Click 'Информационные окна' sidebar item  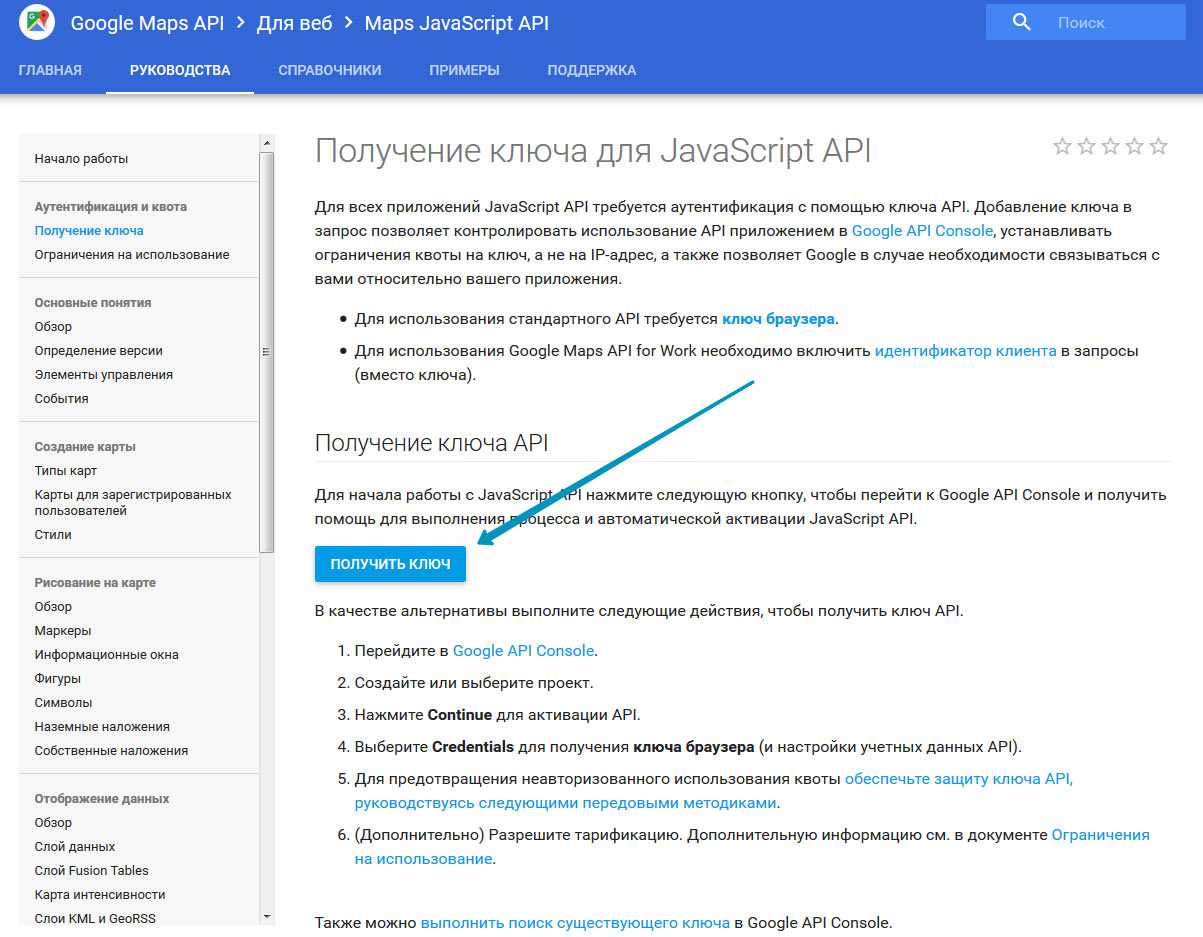[x=106, y=655]
